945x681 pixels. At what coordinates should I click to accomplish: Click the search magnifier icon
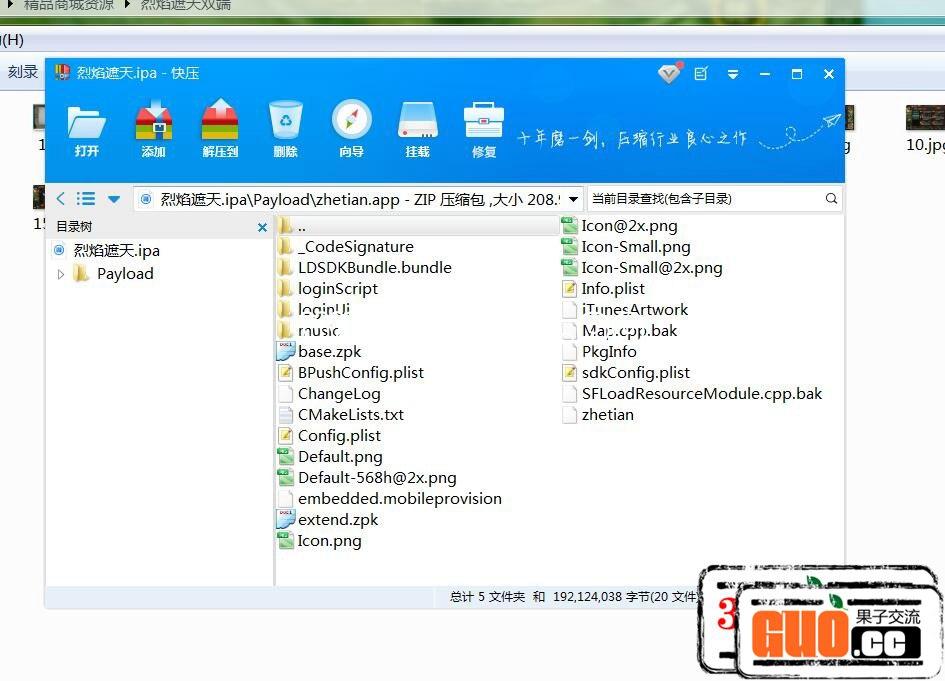point(831,199)
